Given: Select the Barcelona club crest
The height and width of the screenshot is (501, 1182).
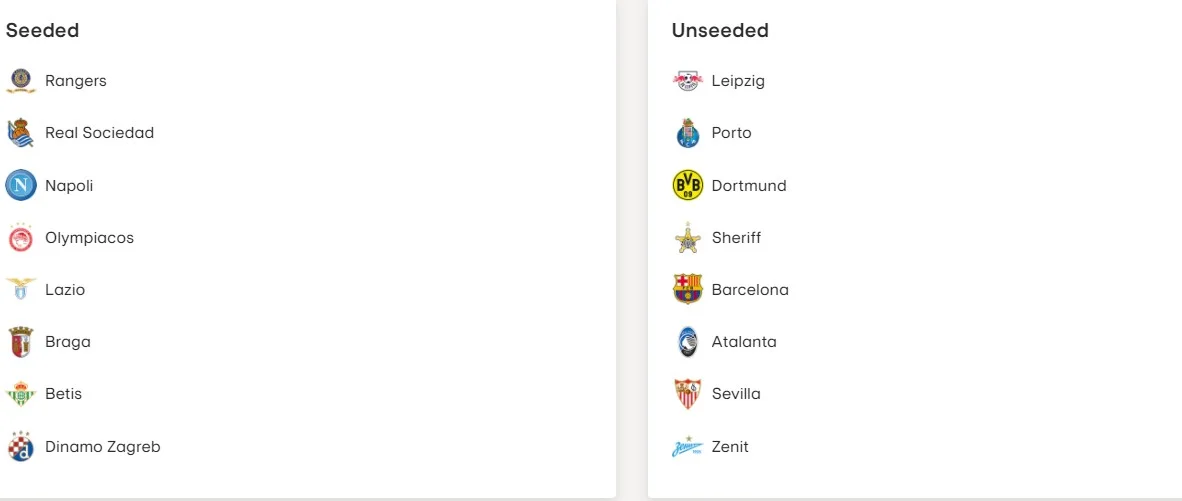Looking at the screenshot, I should 688,290.
